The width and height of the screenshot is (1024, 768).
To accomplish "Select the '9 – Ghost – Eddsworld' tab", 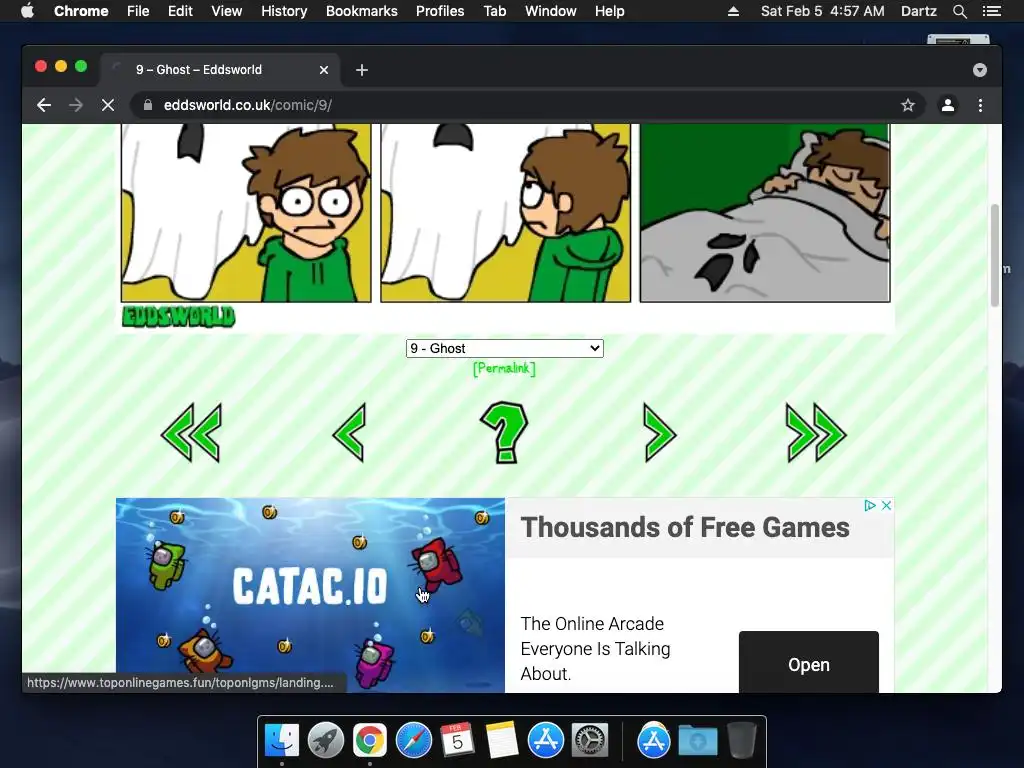I will click(x=219, y=70).
